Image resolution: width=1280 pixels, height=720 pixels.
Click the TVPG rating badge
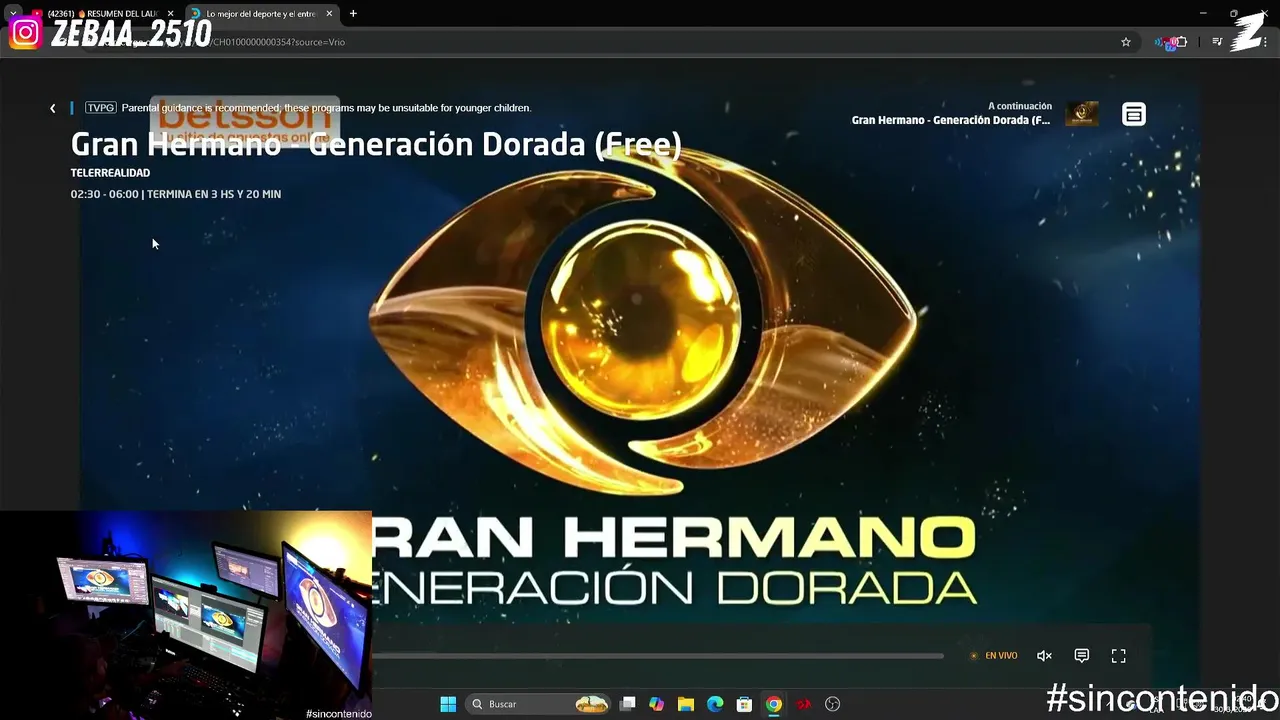point(101,108)
